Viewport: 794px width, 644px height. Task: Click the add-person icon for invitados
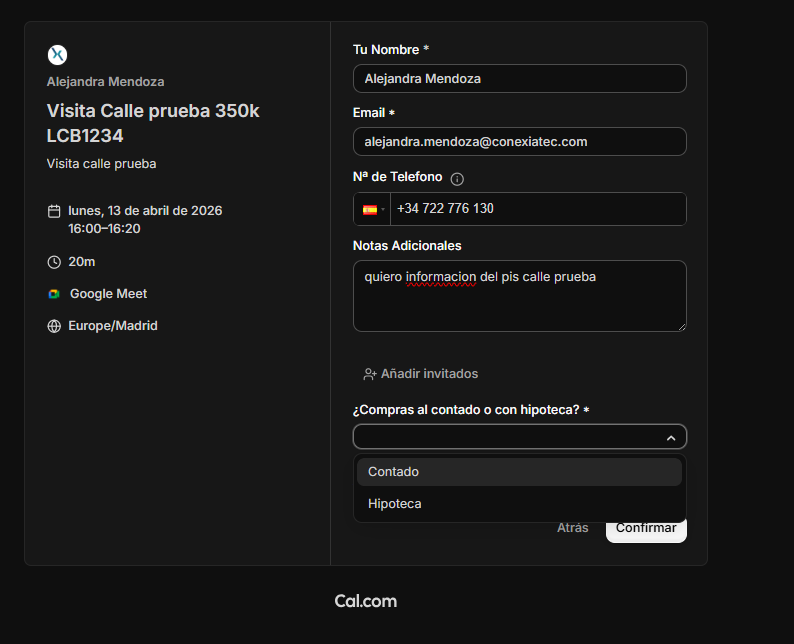pos(369,374)
